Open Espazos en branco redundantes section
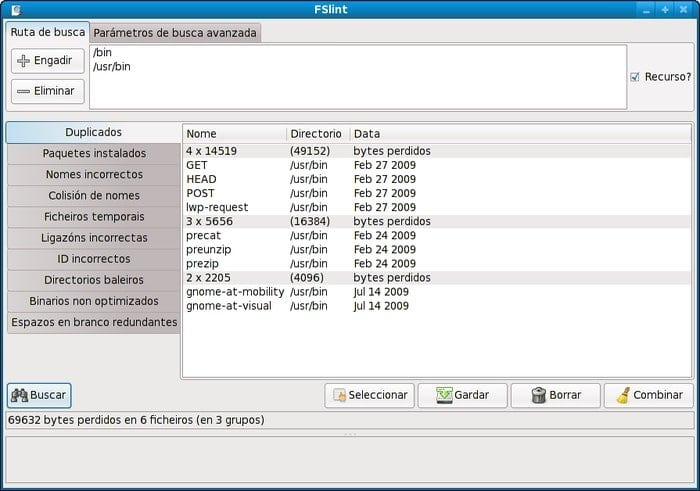 point(94,322)
